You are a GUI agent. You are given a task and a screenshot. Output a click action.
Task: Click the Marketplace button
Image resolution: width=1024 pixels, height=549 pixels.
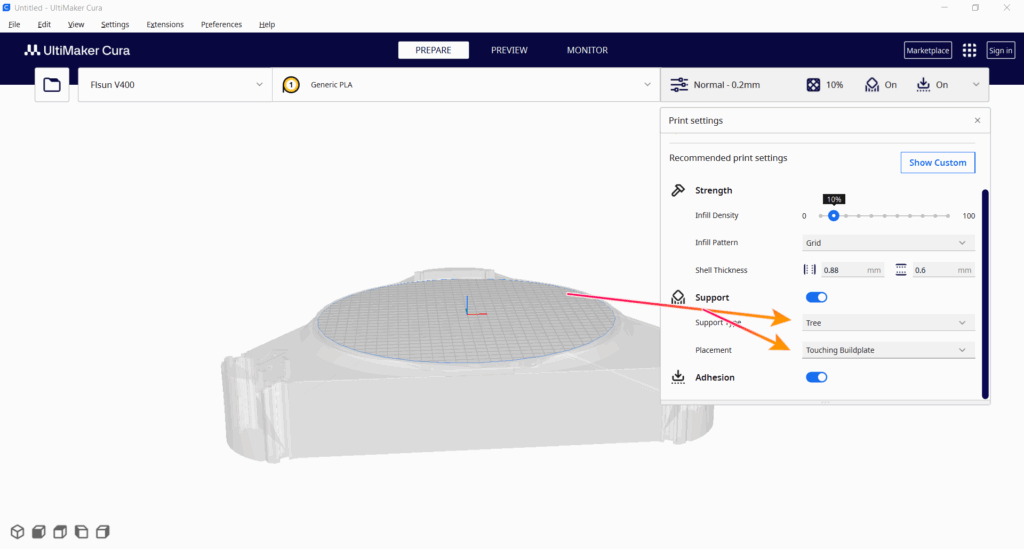click(x=927, y=50)
